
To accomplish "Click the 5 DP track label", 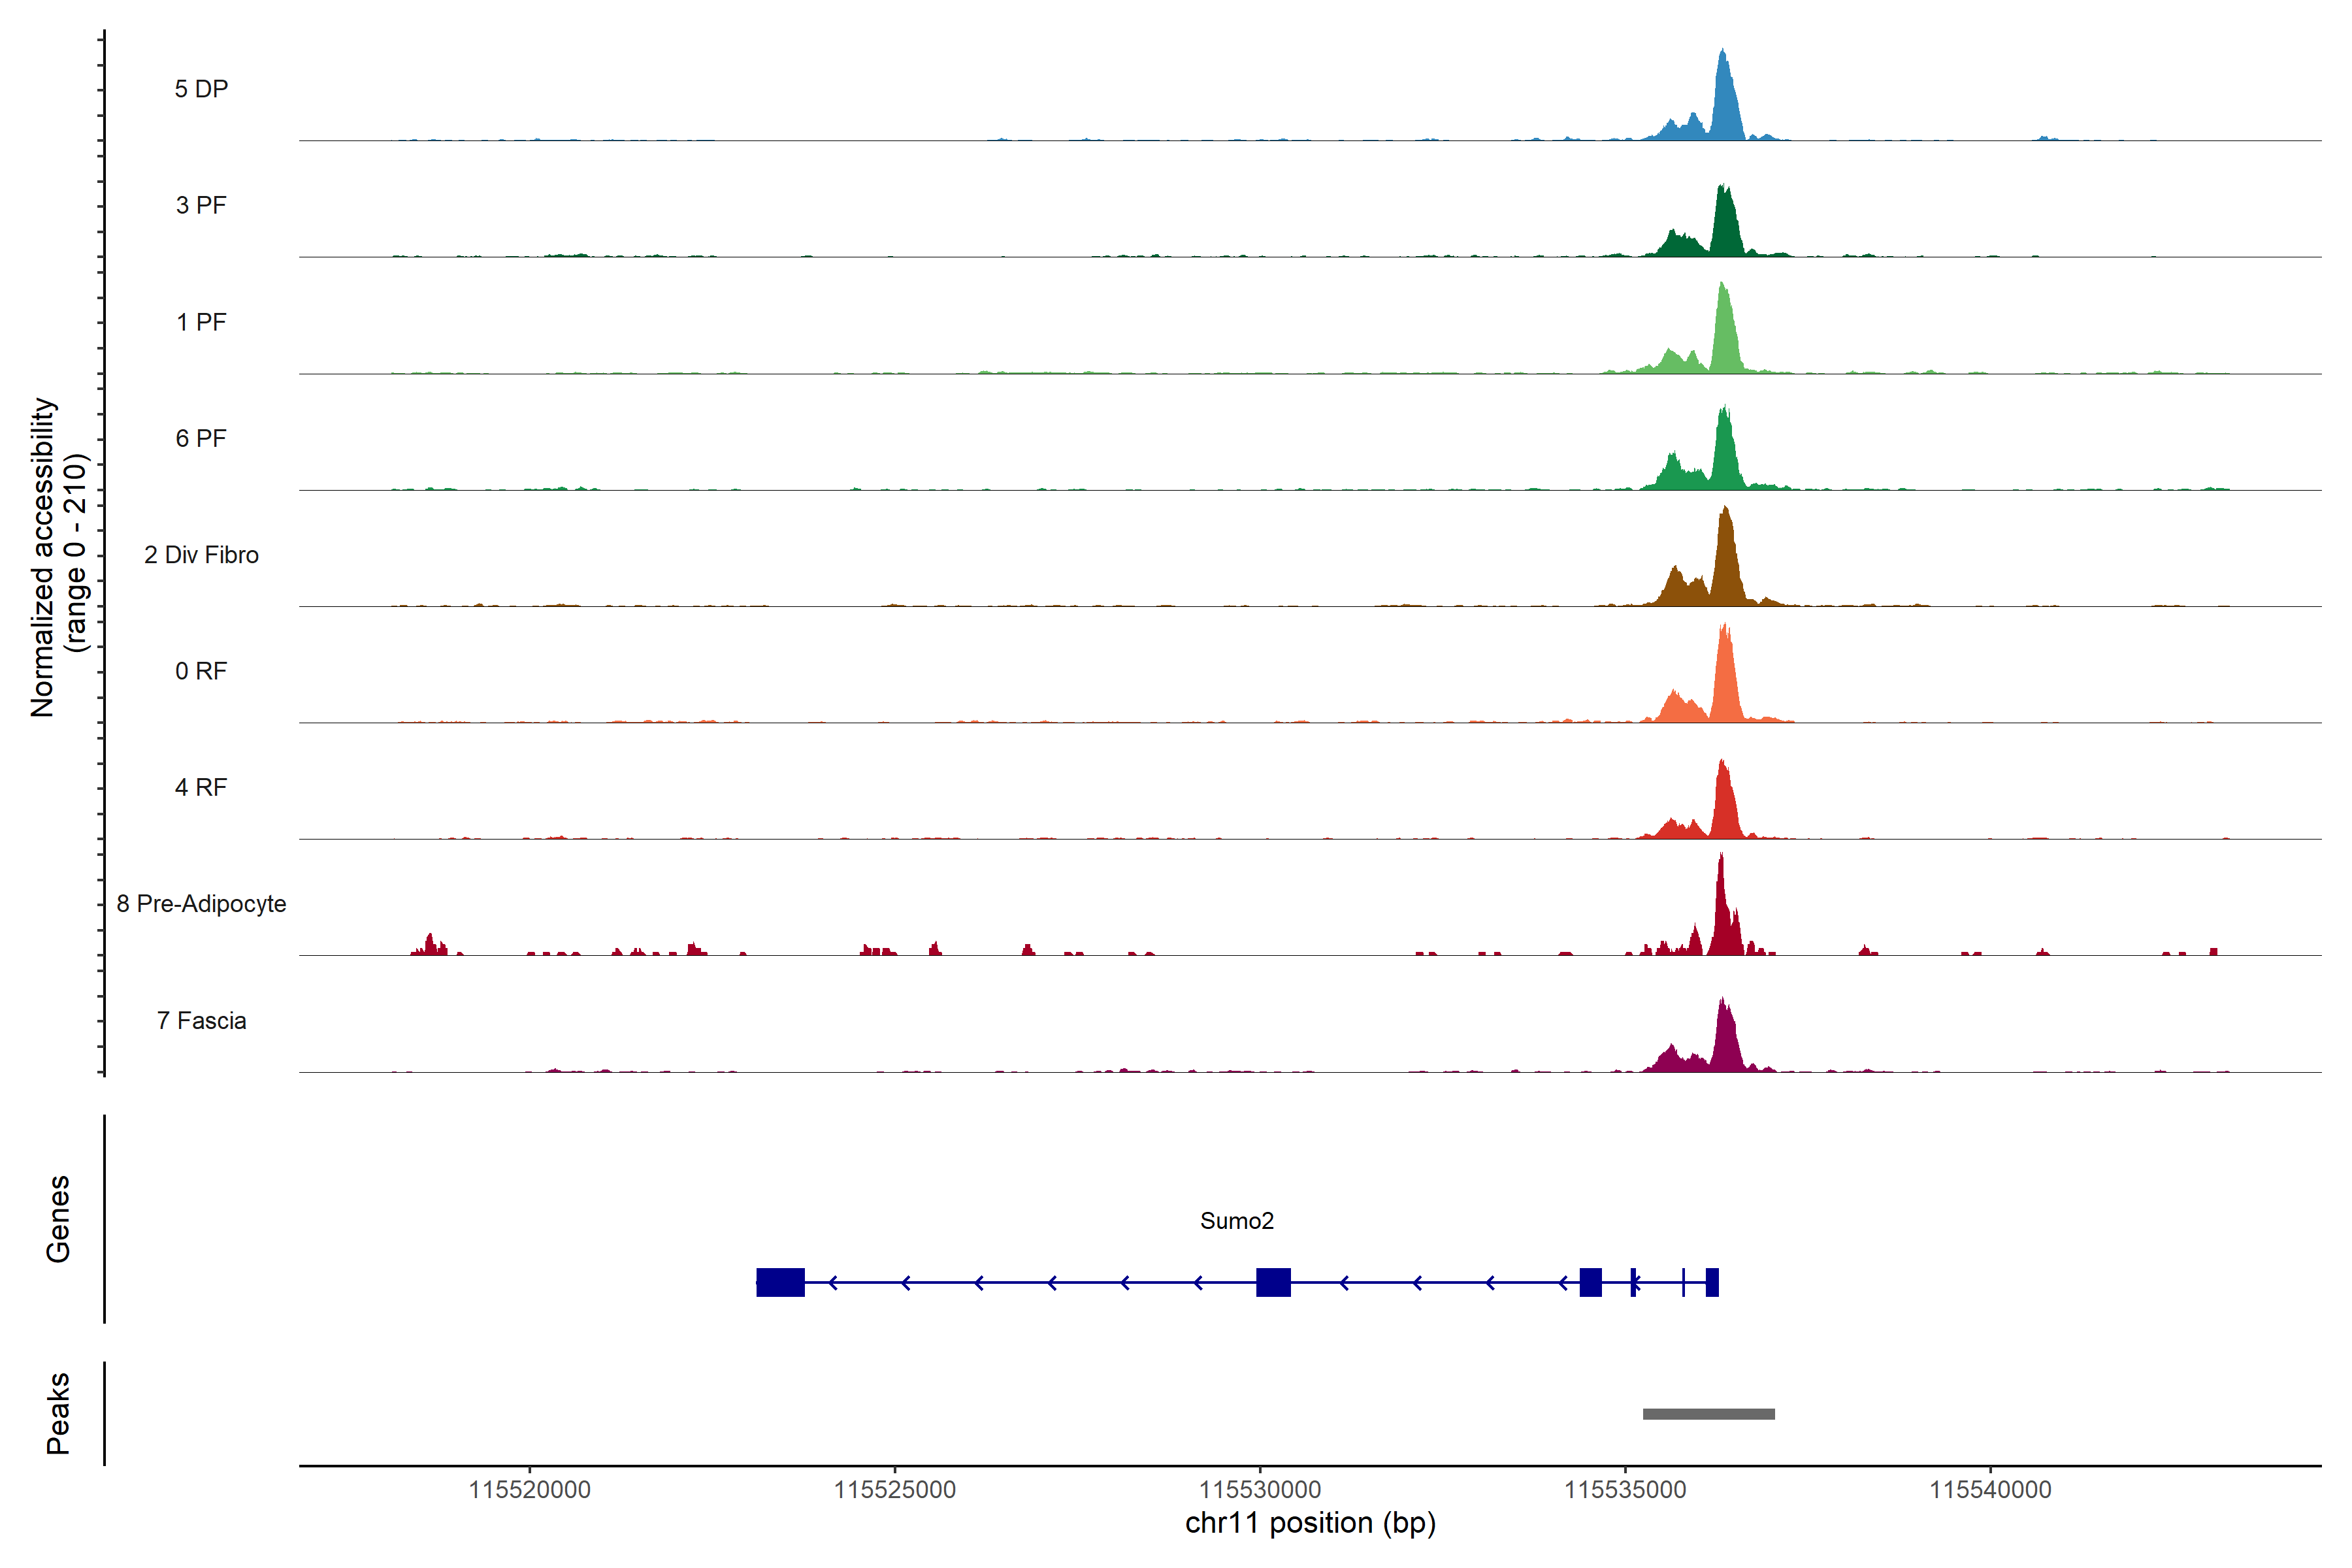I will click(x=201, y=89).
